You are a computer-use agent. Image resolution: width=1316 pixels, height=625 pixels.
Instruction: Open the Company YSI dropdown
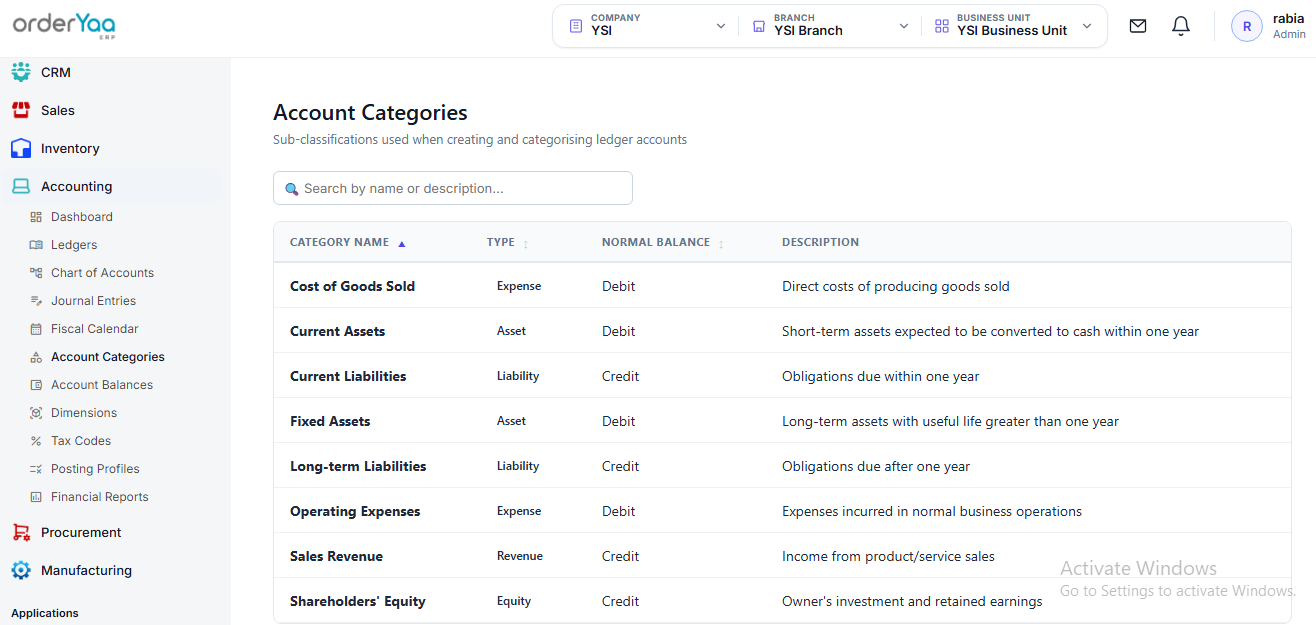(647, 26)
